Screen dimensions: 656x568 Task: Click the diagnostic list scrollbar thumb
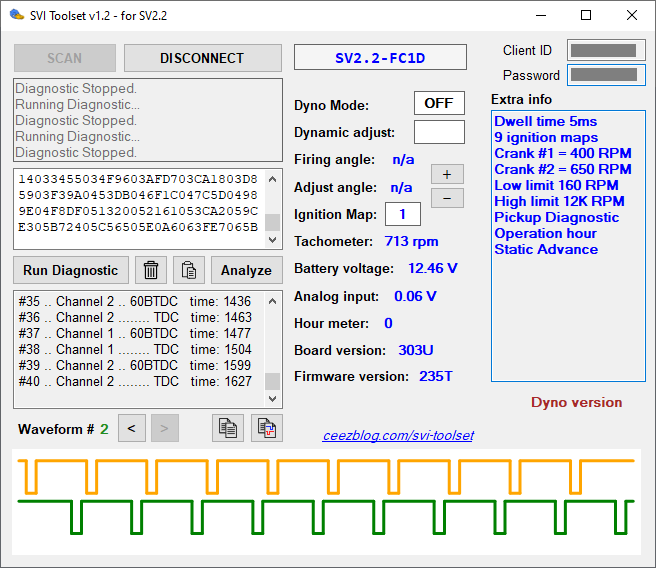coord(273,381)
